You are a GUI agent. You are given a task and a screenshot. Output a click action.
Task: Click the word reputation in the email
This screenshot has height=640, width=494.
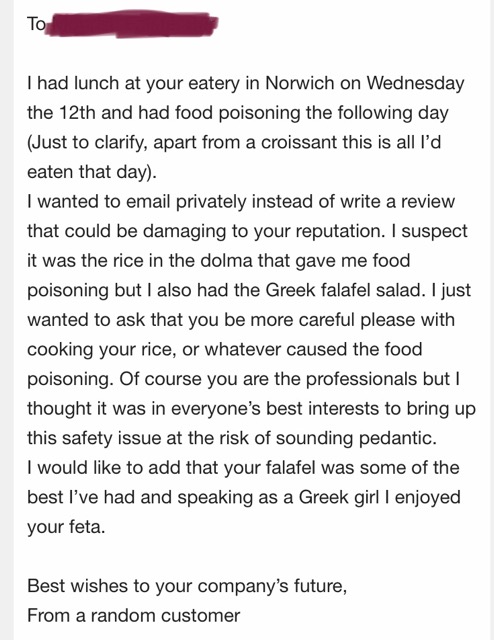[x=340, y=232]
